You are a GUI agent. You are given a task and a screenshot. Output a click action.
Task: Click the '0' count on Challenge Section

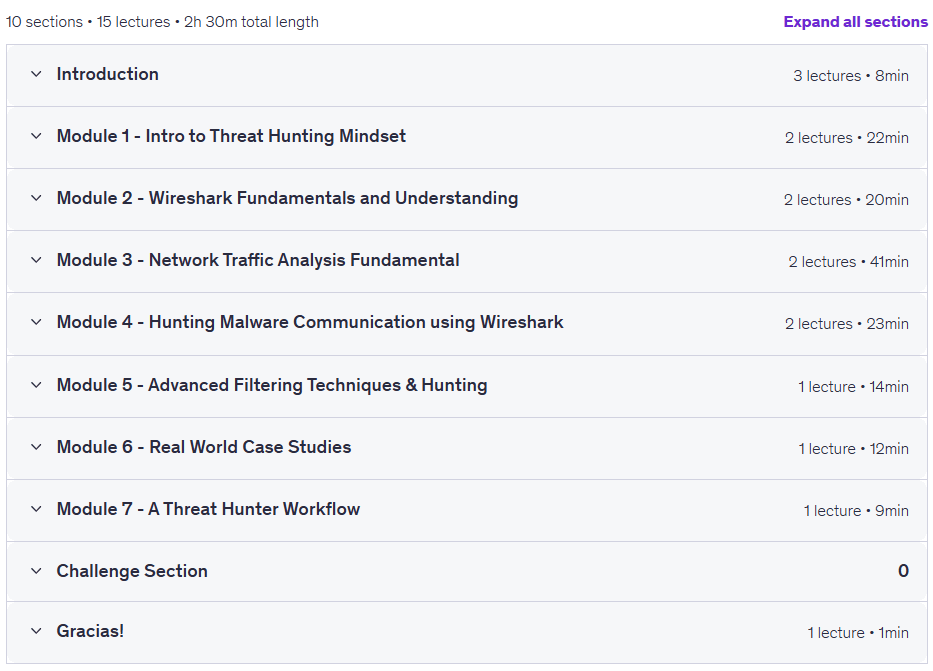point(903,571)
